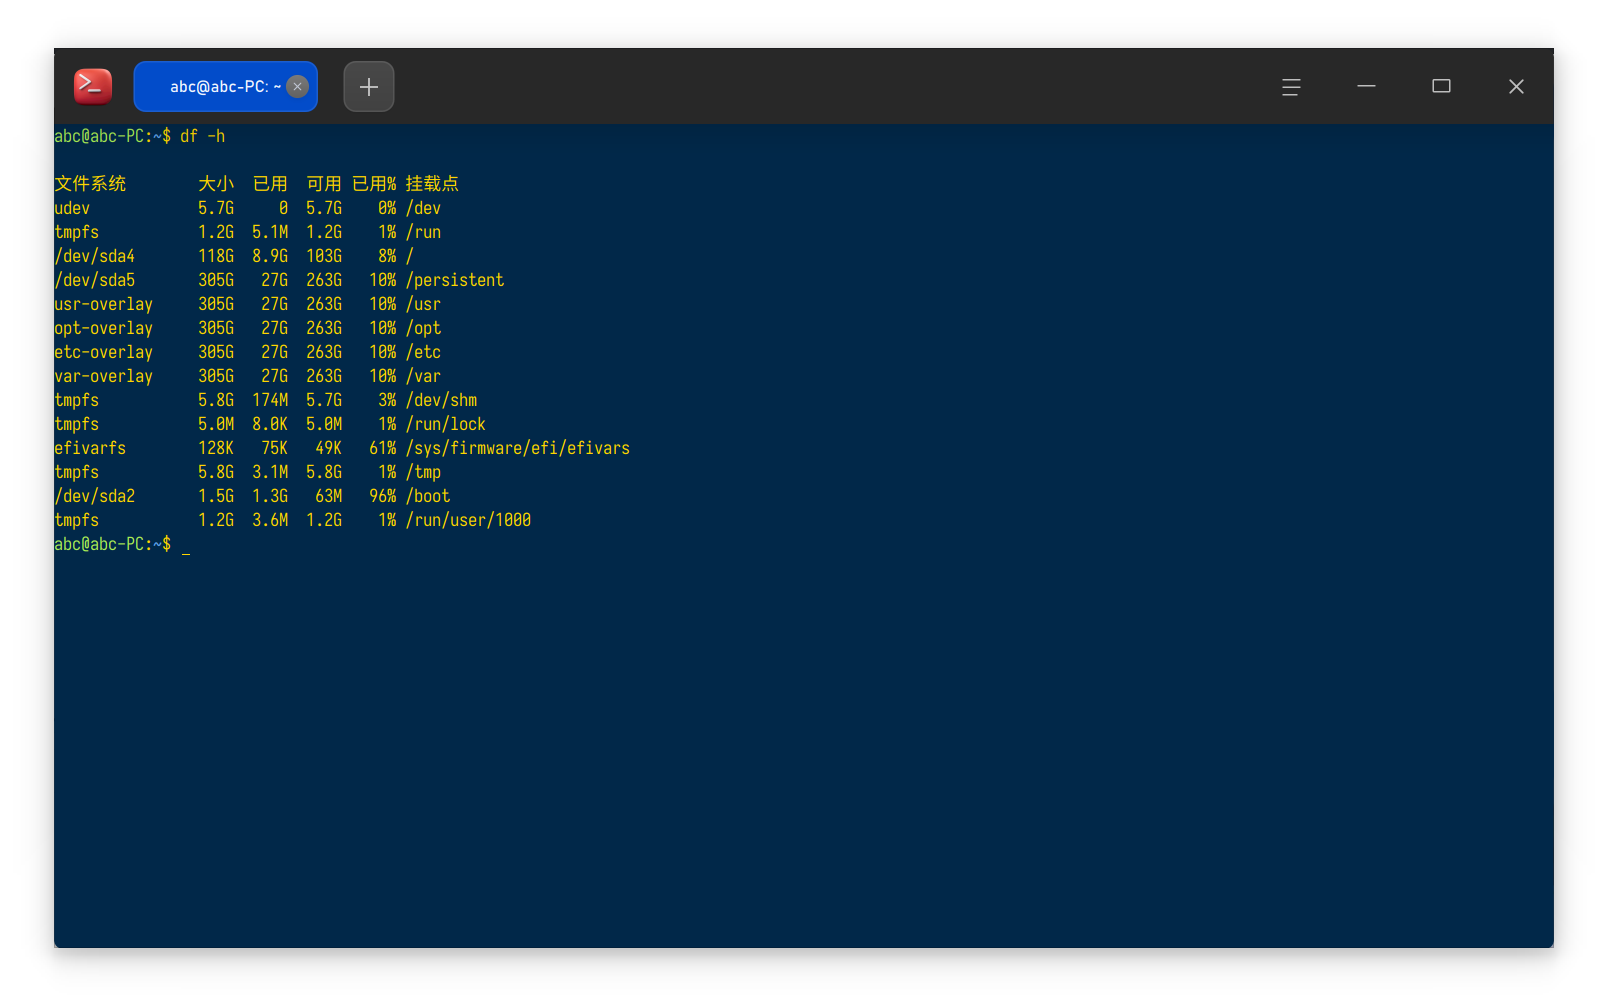Click the red terminal app icon
The height and width of the screenshot is (1008, 1608).
tap(93, 86)
